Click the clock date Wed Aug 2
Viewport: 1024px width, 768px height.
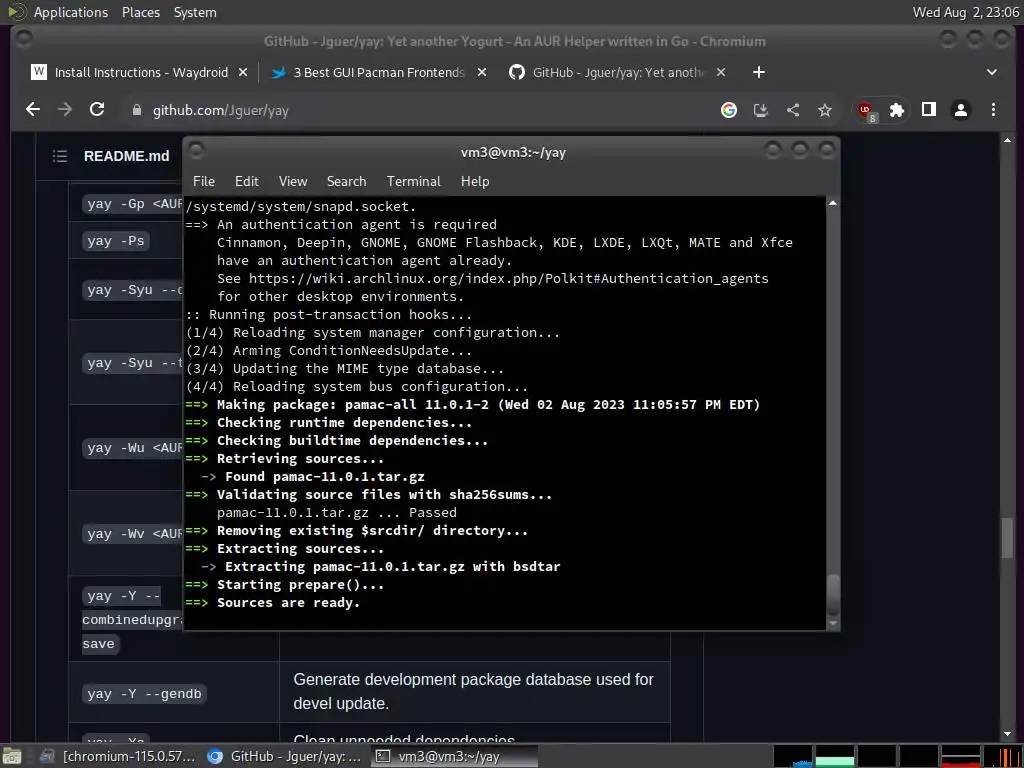point(966,12)
